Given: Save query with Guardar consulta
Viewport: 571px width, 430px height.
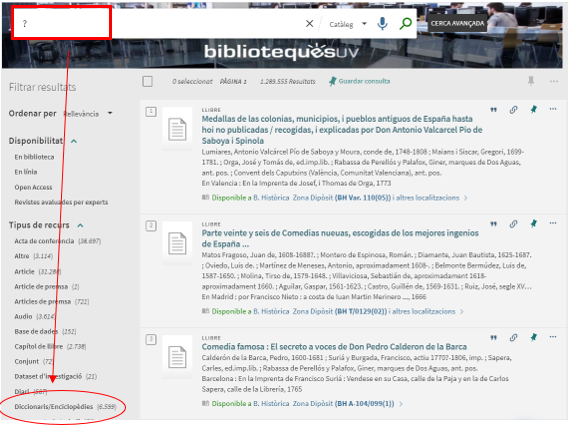Looking at the screenshot, I should [x=359, y=81].
